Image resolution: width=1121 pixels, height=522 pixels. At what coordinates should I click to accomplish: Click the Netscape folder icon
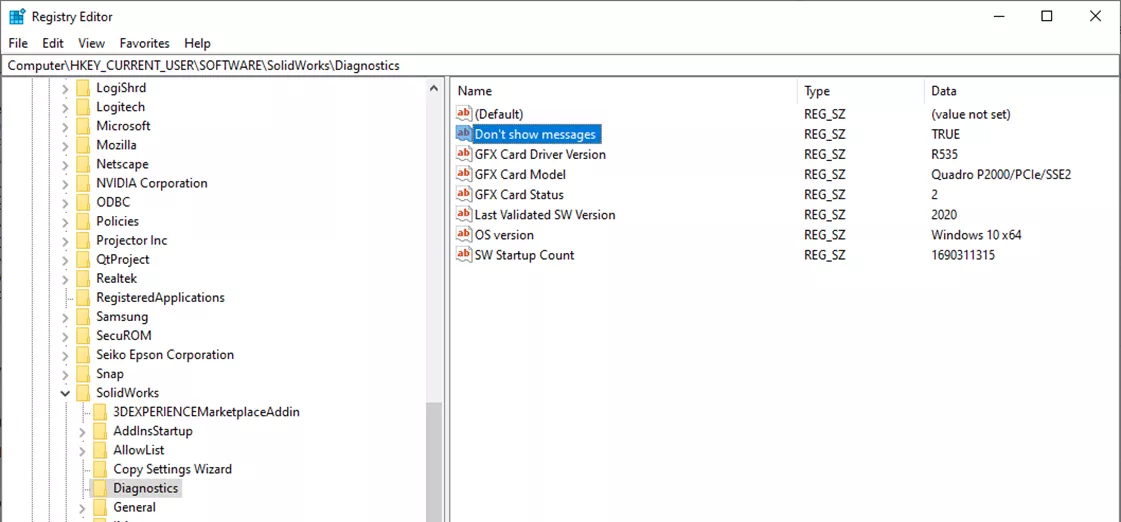point(84,164)
